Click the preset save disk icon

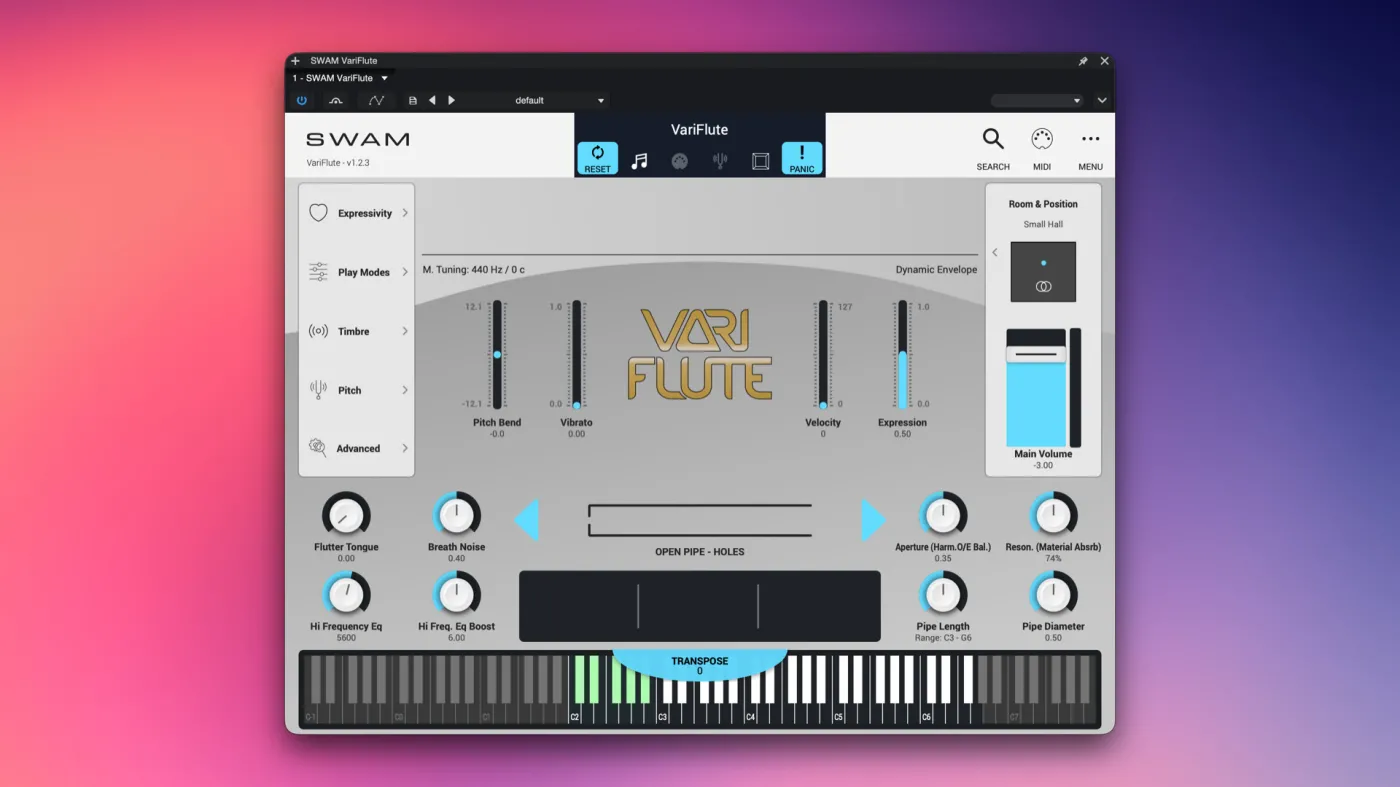coord(413,100)
